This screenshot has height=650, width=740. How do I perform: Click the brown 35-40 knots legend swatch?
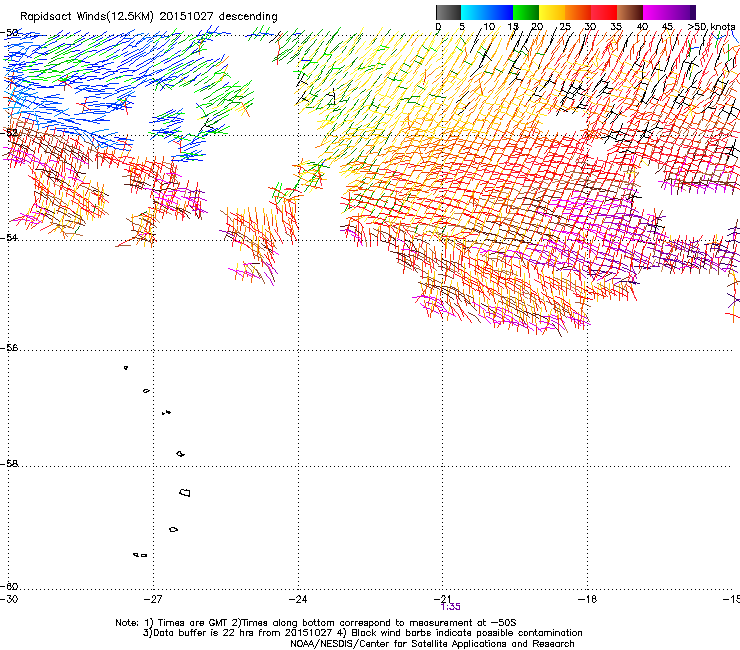pyautogui.click(x=630, y=12)
